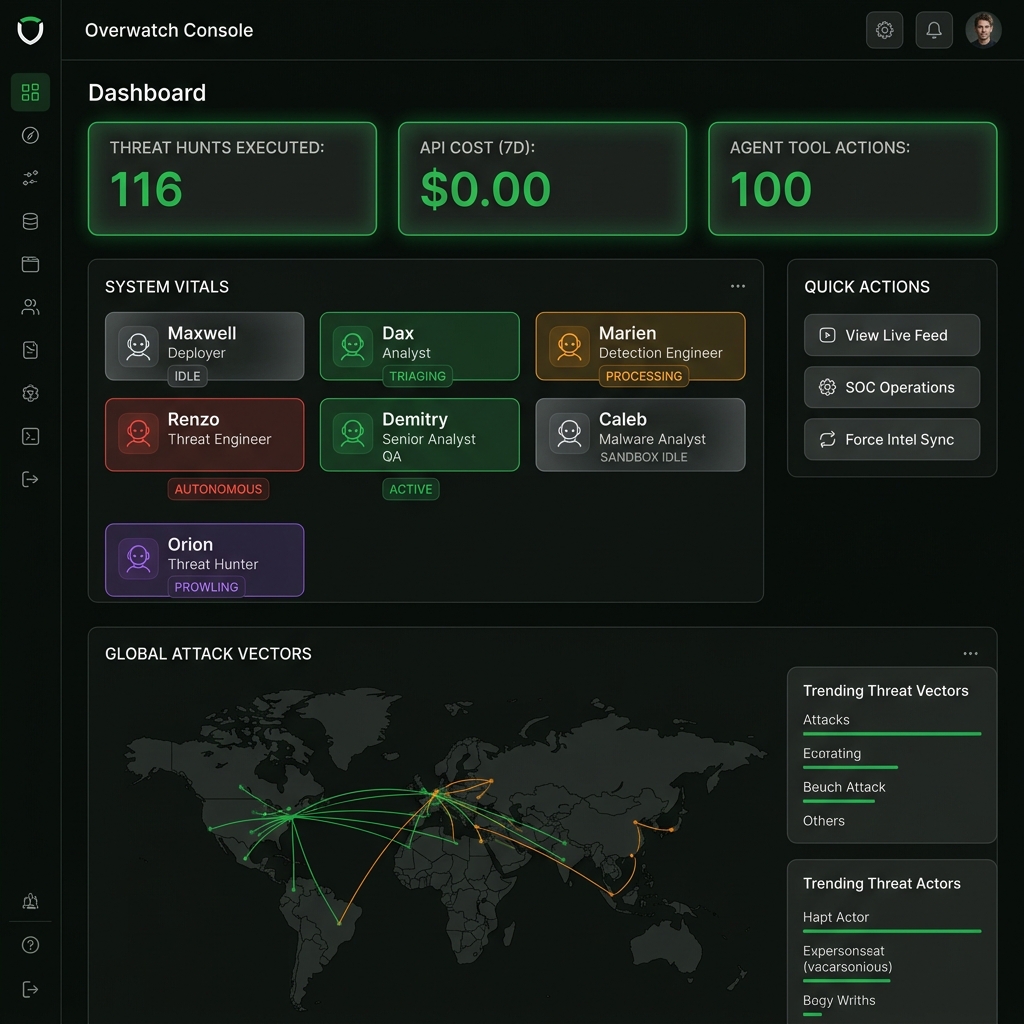This screenshot has height=1024, width=1024.
Task: Click the Demitry Senior Analyst QA role text
Action: [x=429, y=447]
